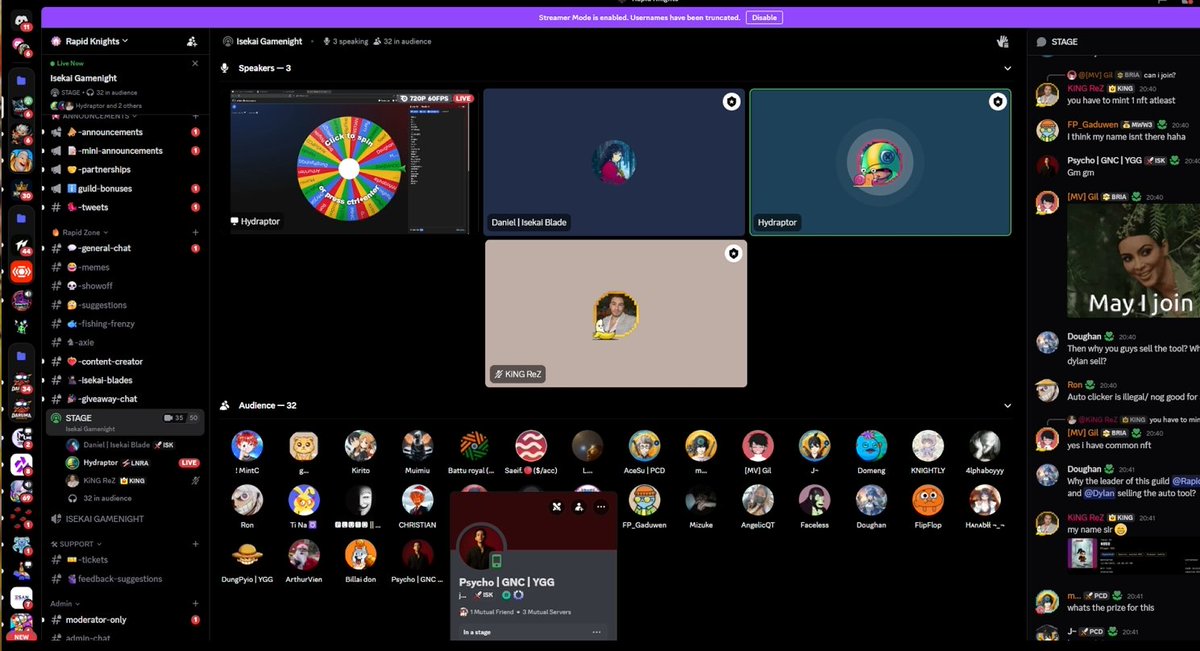Click the FlipFlop audience member avatar
Image resolution: width=1200 pixels, height=651 pixels.
pos(928,502)
